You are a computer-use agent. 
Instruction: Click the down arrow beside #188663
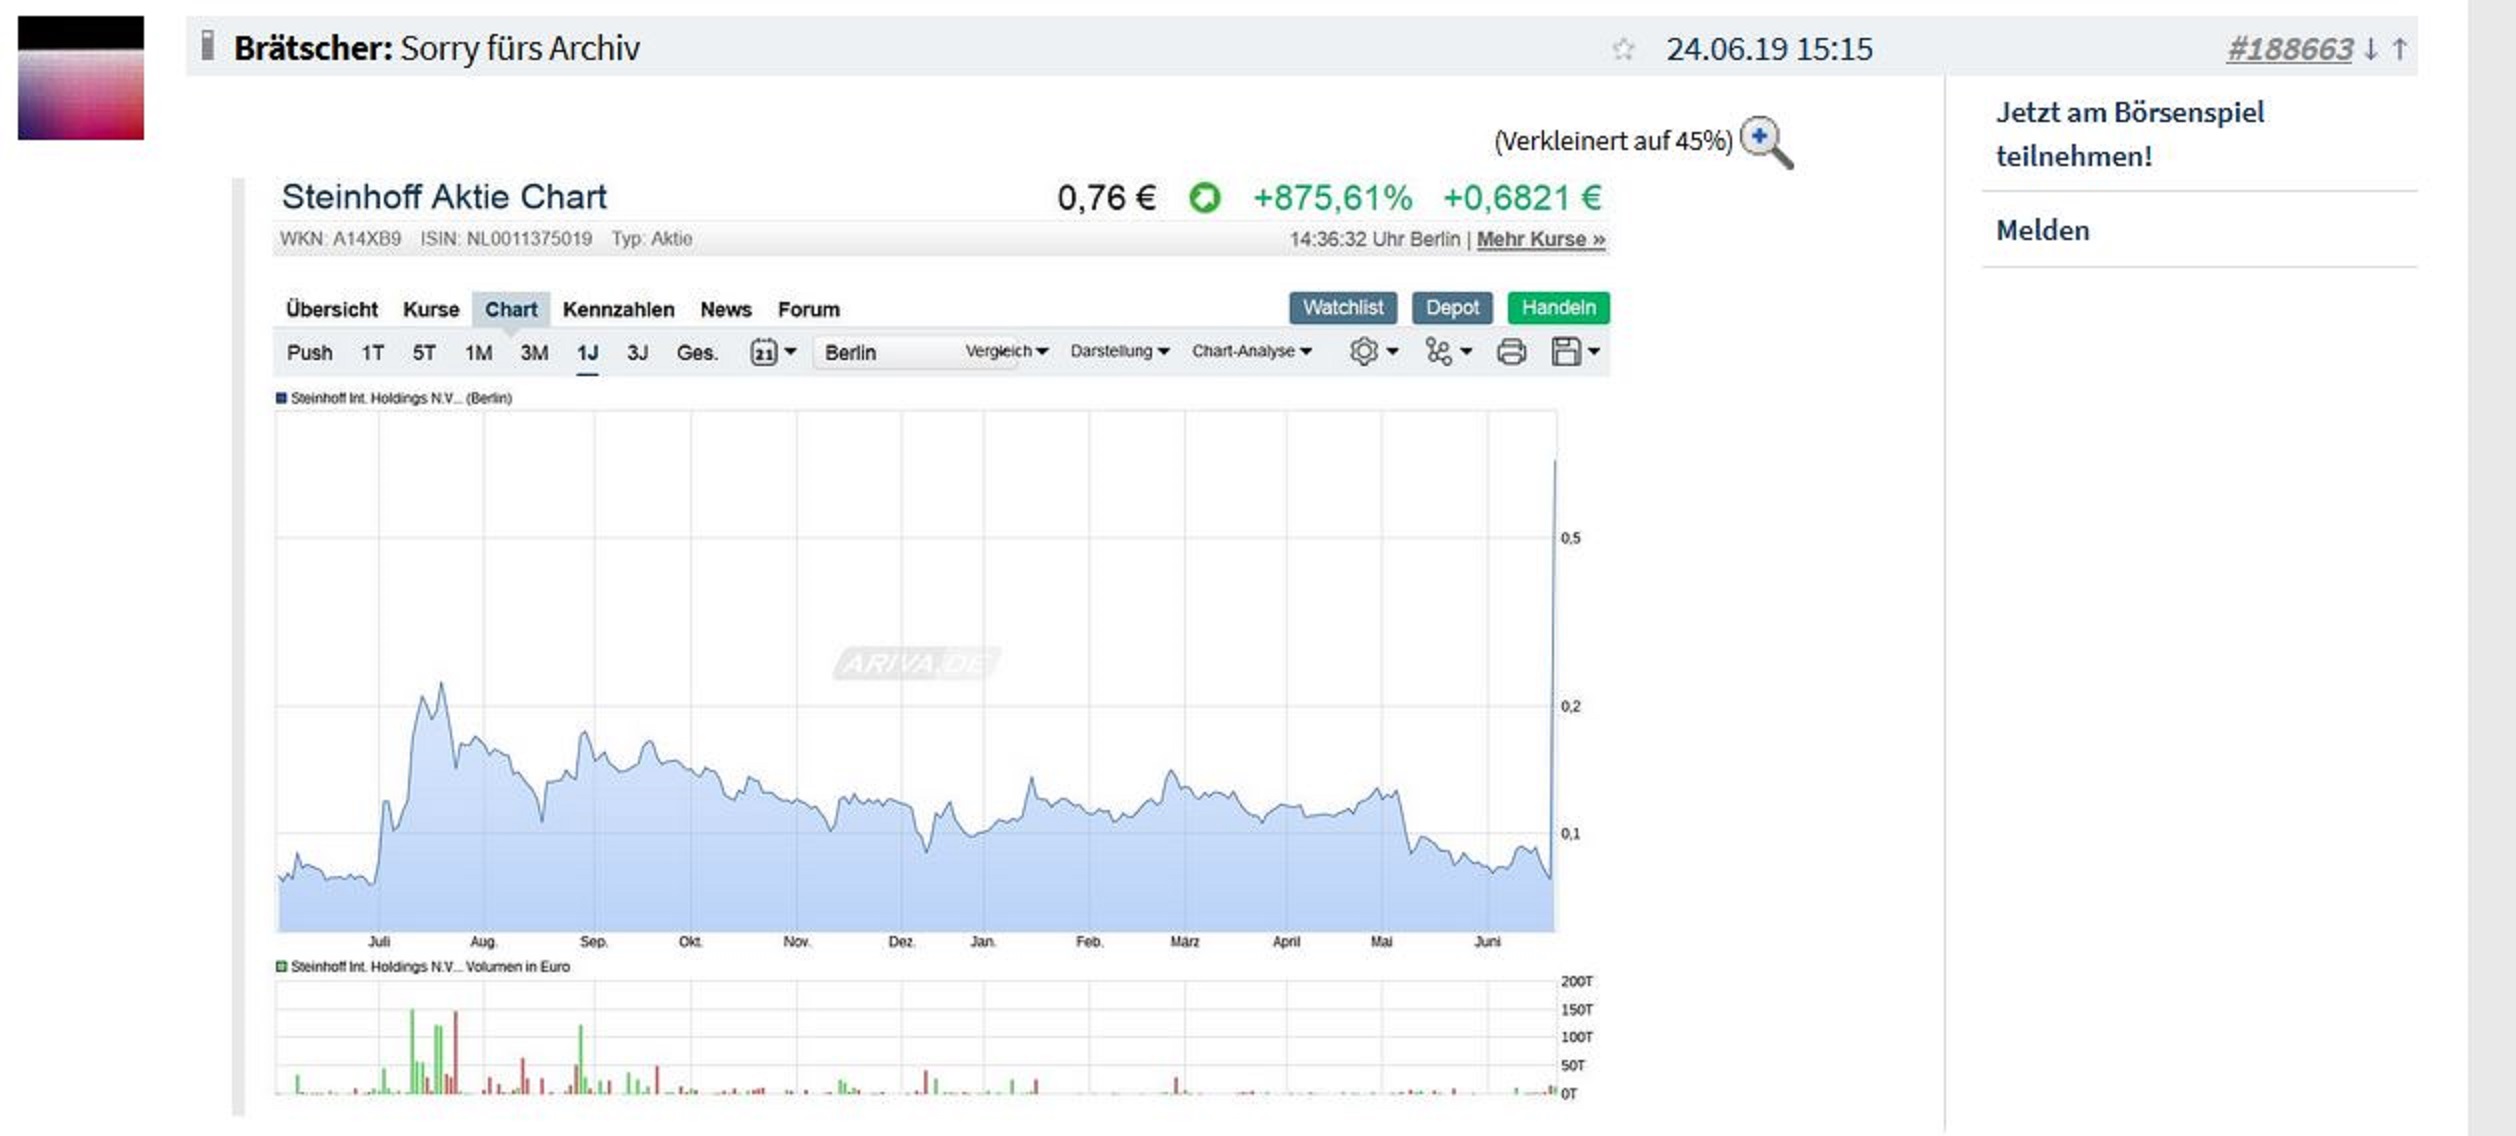(2368, 46)
